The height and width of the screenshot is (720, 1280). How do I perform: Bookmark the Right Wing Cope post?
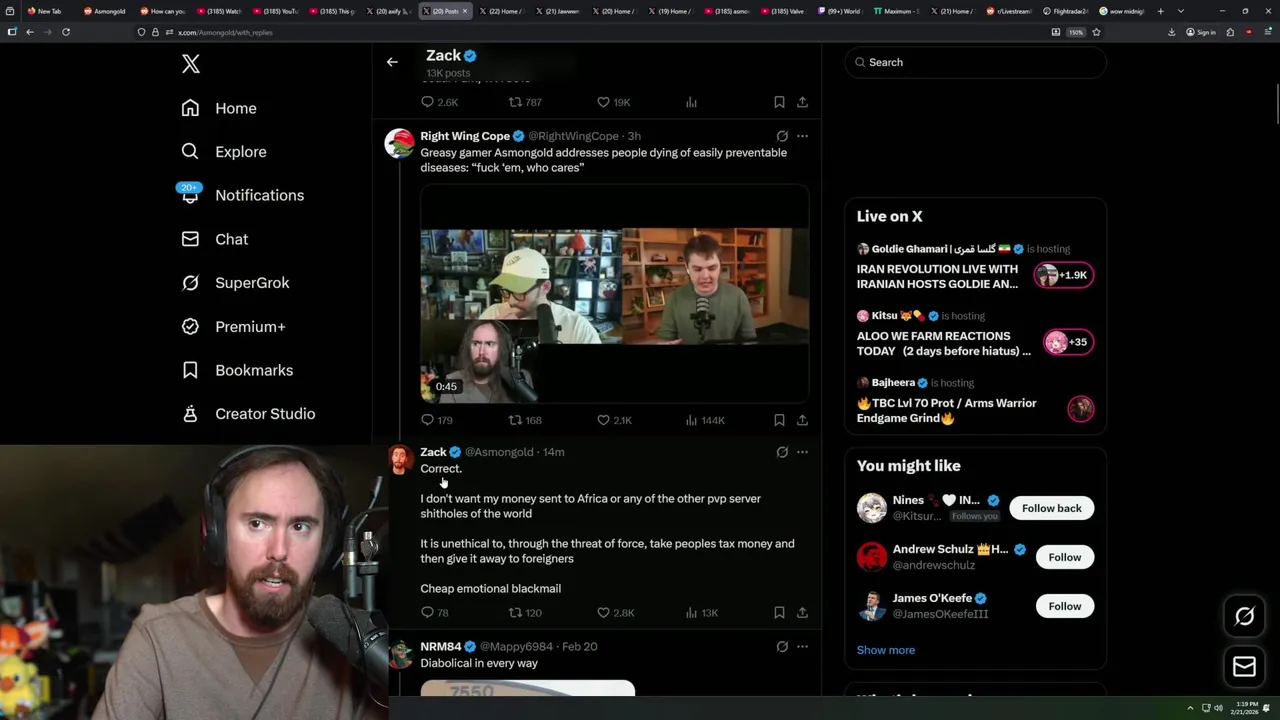click(779, 420)
